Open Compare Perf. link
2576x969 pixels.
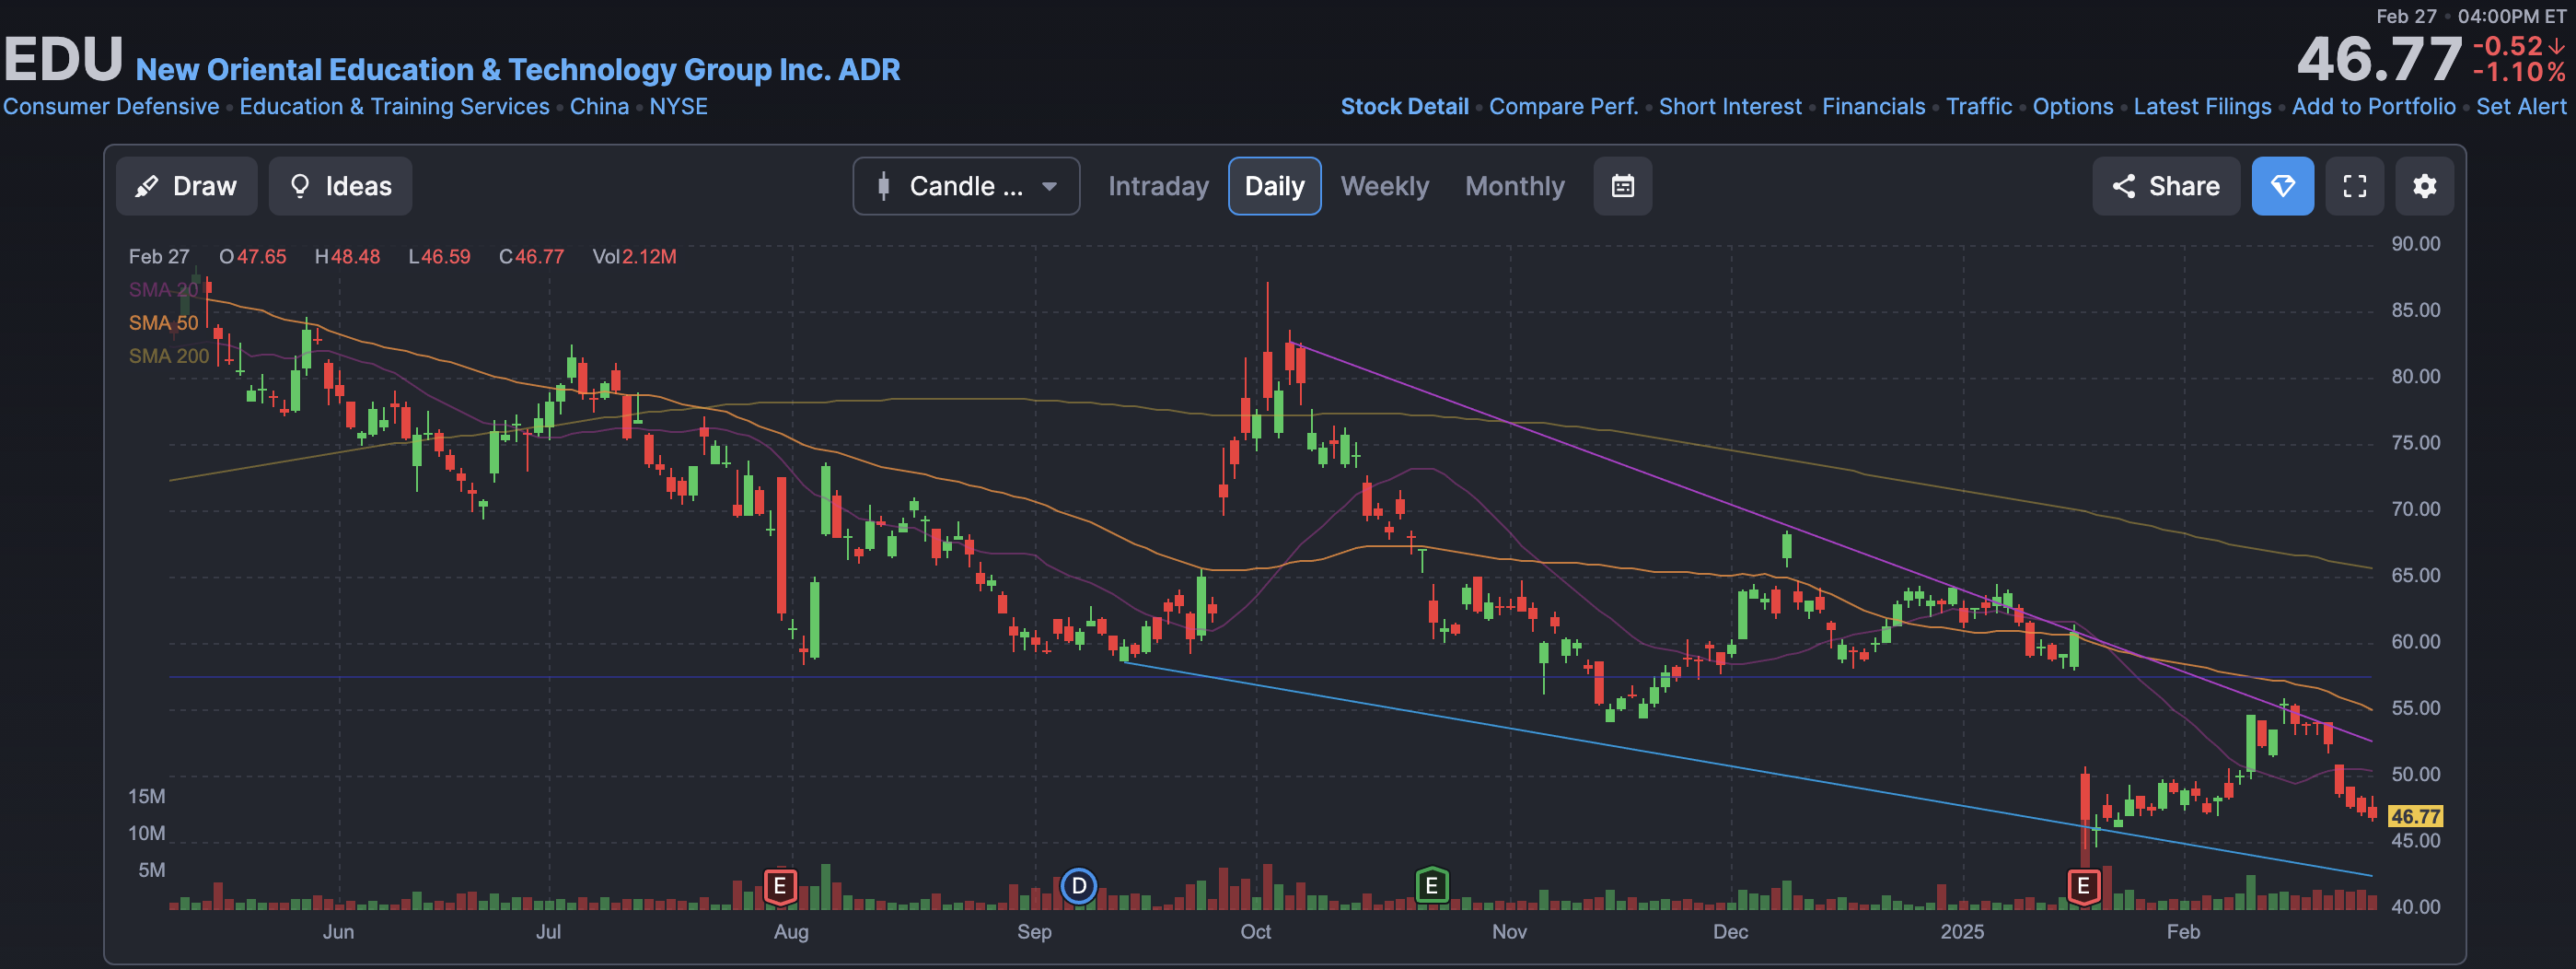(x=1563, y=107)
